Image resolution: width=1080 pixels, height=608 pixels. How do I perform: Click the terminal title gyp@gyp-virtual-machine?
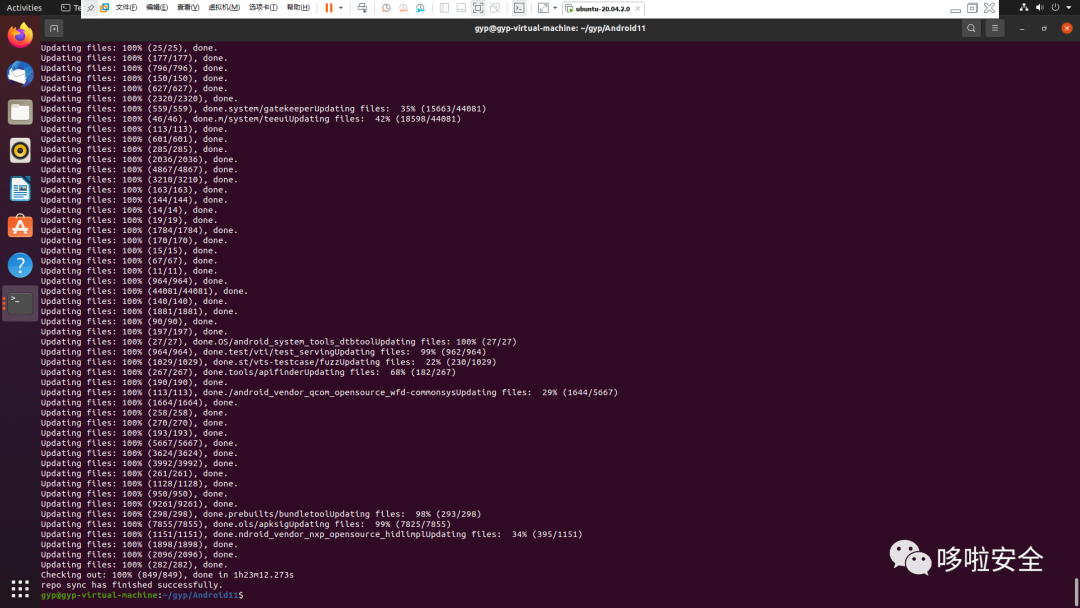tap(559, 28)
